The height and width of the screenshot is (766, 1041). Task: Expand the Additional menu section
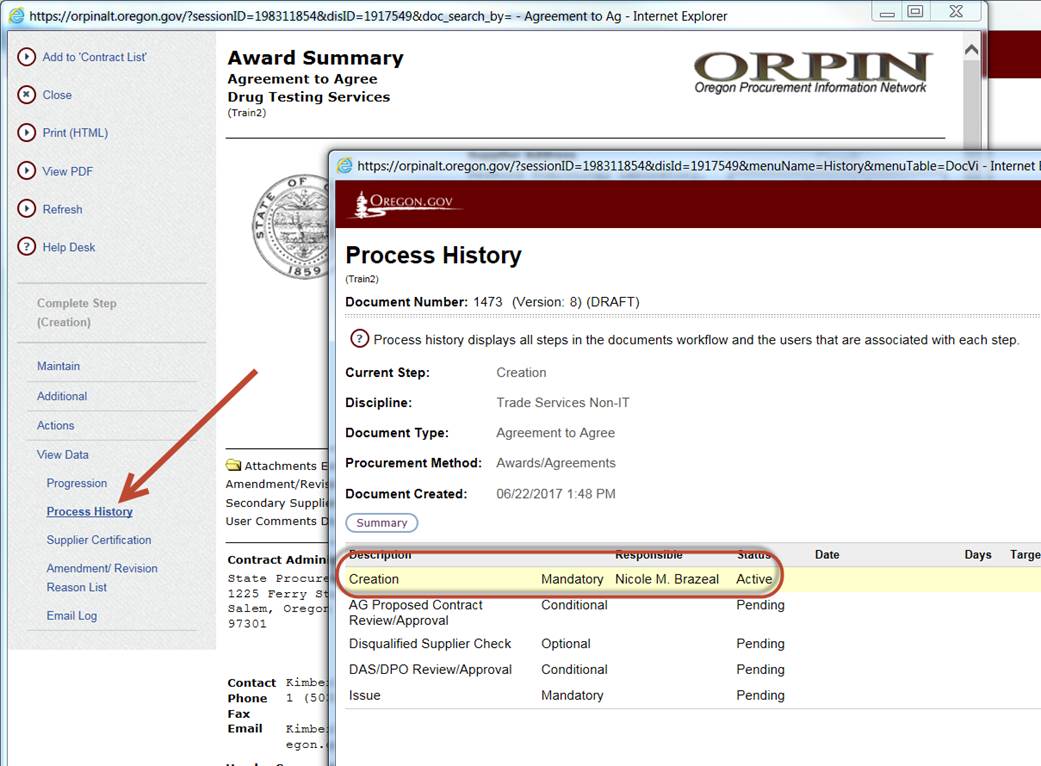pyautogui.click(x=62, y=396)
